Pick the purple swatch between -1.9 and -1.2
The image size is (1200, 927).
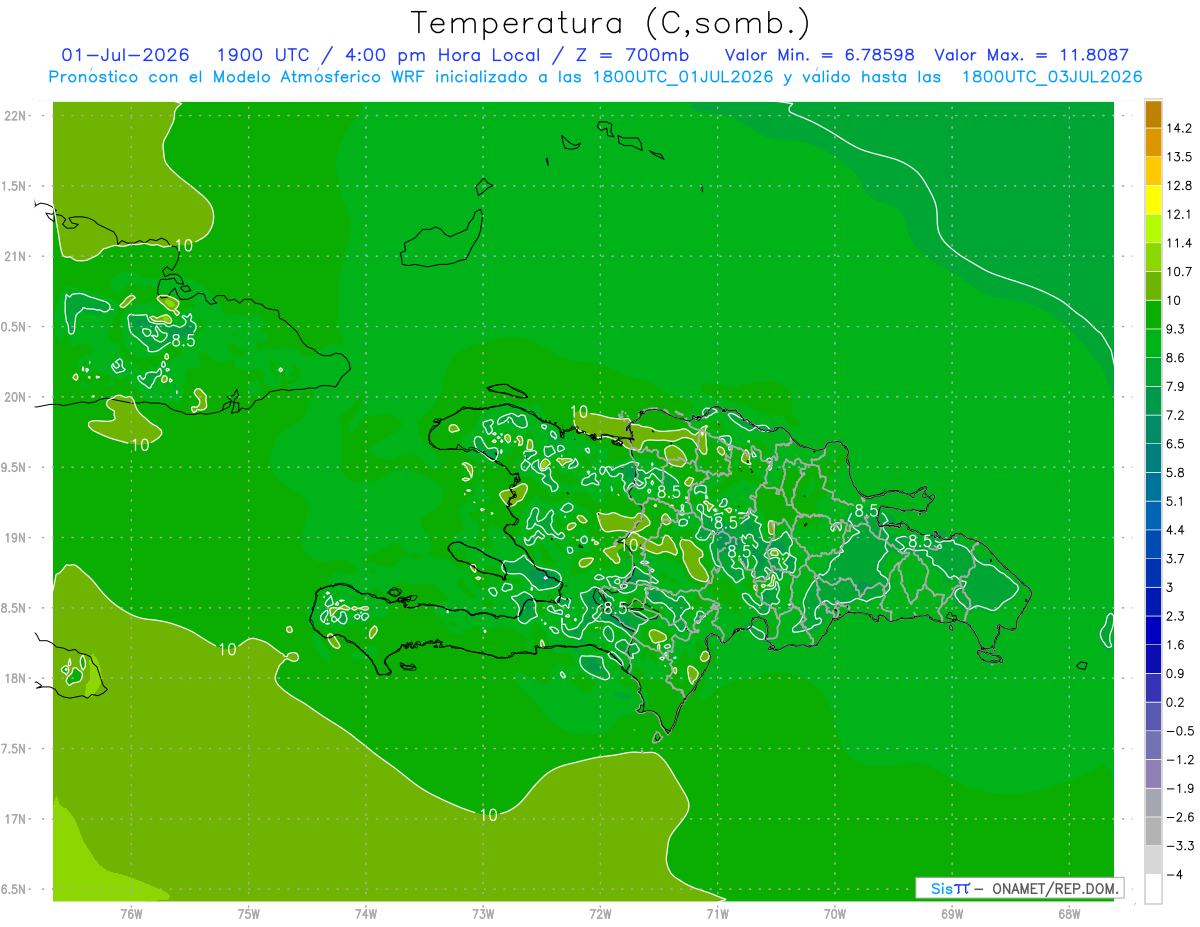point(1153,774)
